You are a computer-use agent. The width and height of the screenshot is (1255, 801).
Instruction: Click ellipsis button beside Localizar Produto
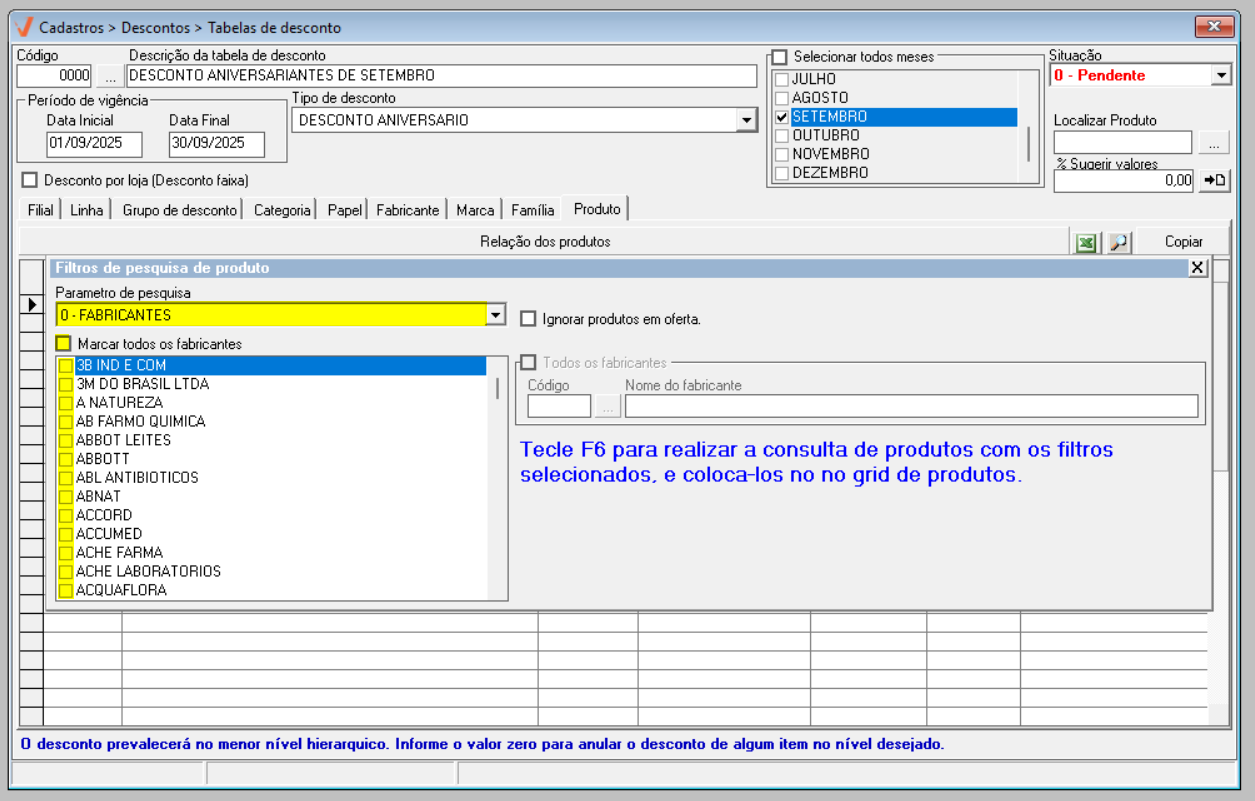pos(1213,143)
